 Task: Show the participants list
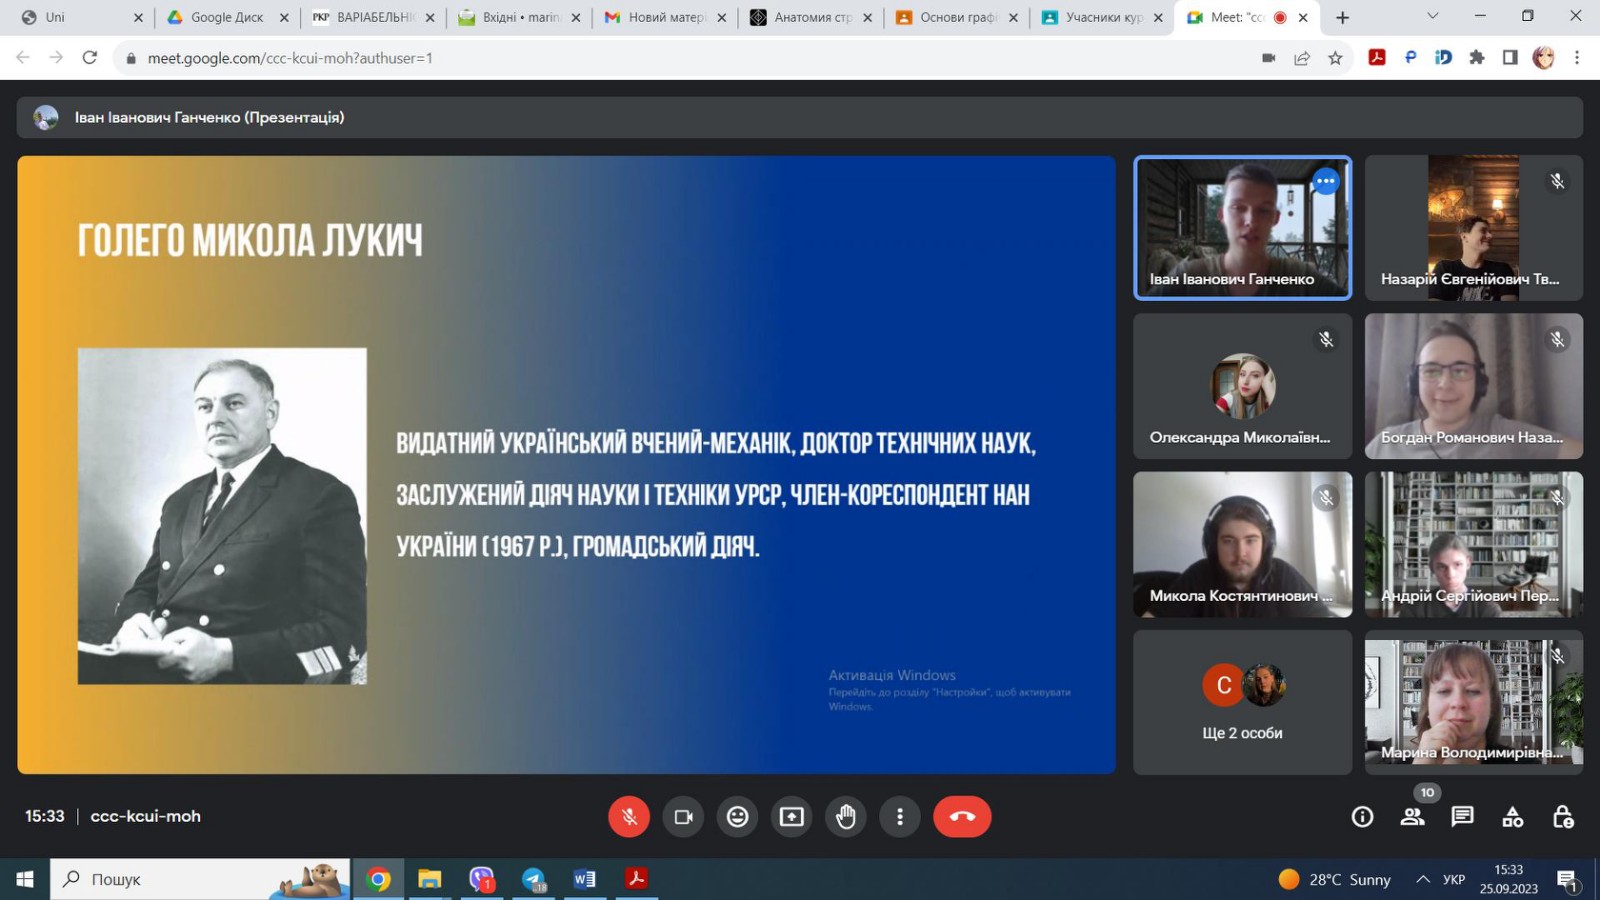point(1412,817)
